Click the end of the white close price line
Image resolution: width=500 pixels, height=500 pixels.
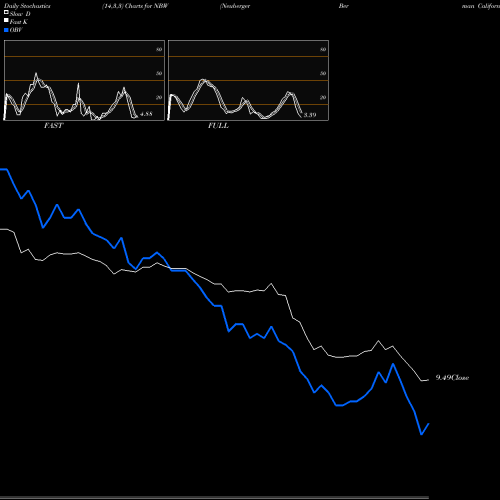coord(428,380)
